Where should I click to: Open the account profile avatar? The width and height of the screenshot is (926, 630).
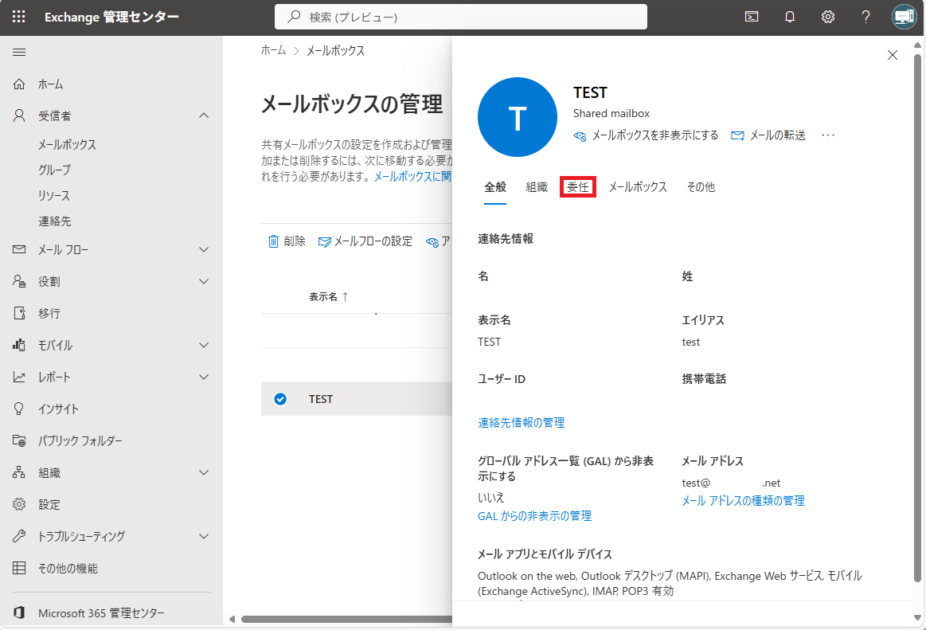pos(904,17)
